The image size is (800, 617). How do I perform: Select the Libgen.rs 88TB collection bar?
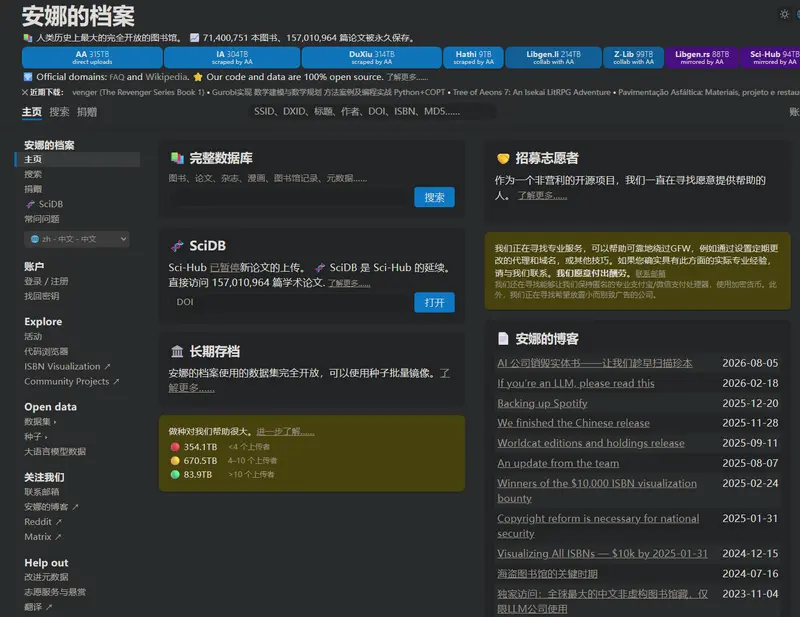pos(702,57)
